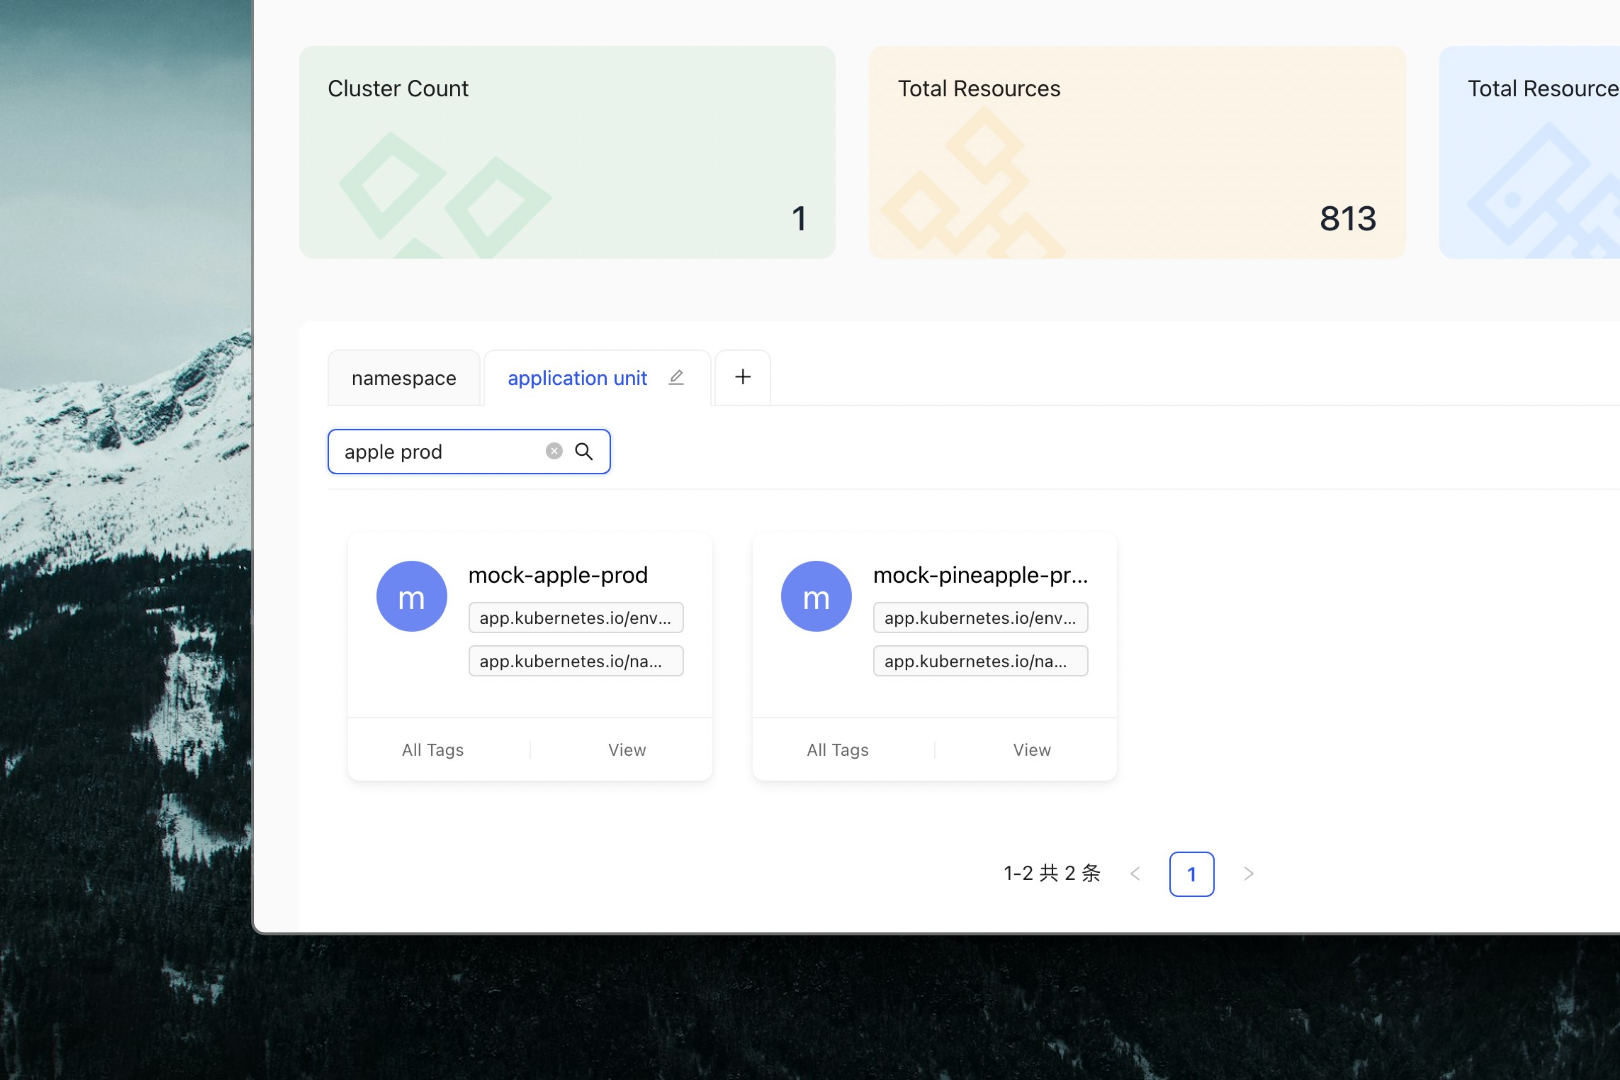Switch to the namespace tab
Viewport: 1620px width, 1080px height.
pos(404,379)
